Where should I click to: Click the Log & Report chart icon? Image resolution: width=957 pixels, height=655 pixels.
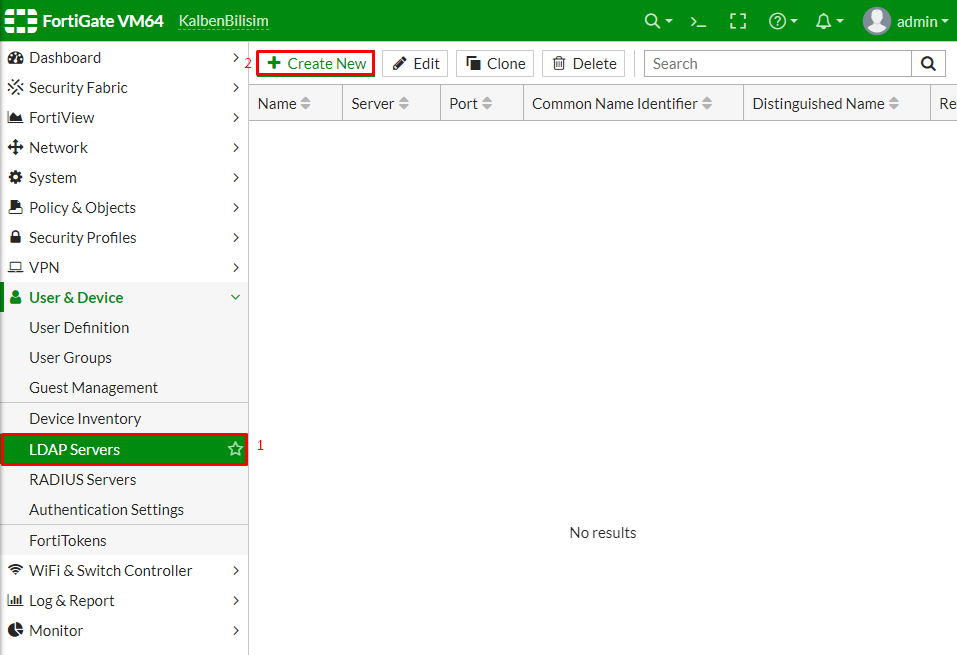(x=15, y=600)
